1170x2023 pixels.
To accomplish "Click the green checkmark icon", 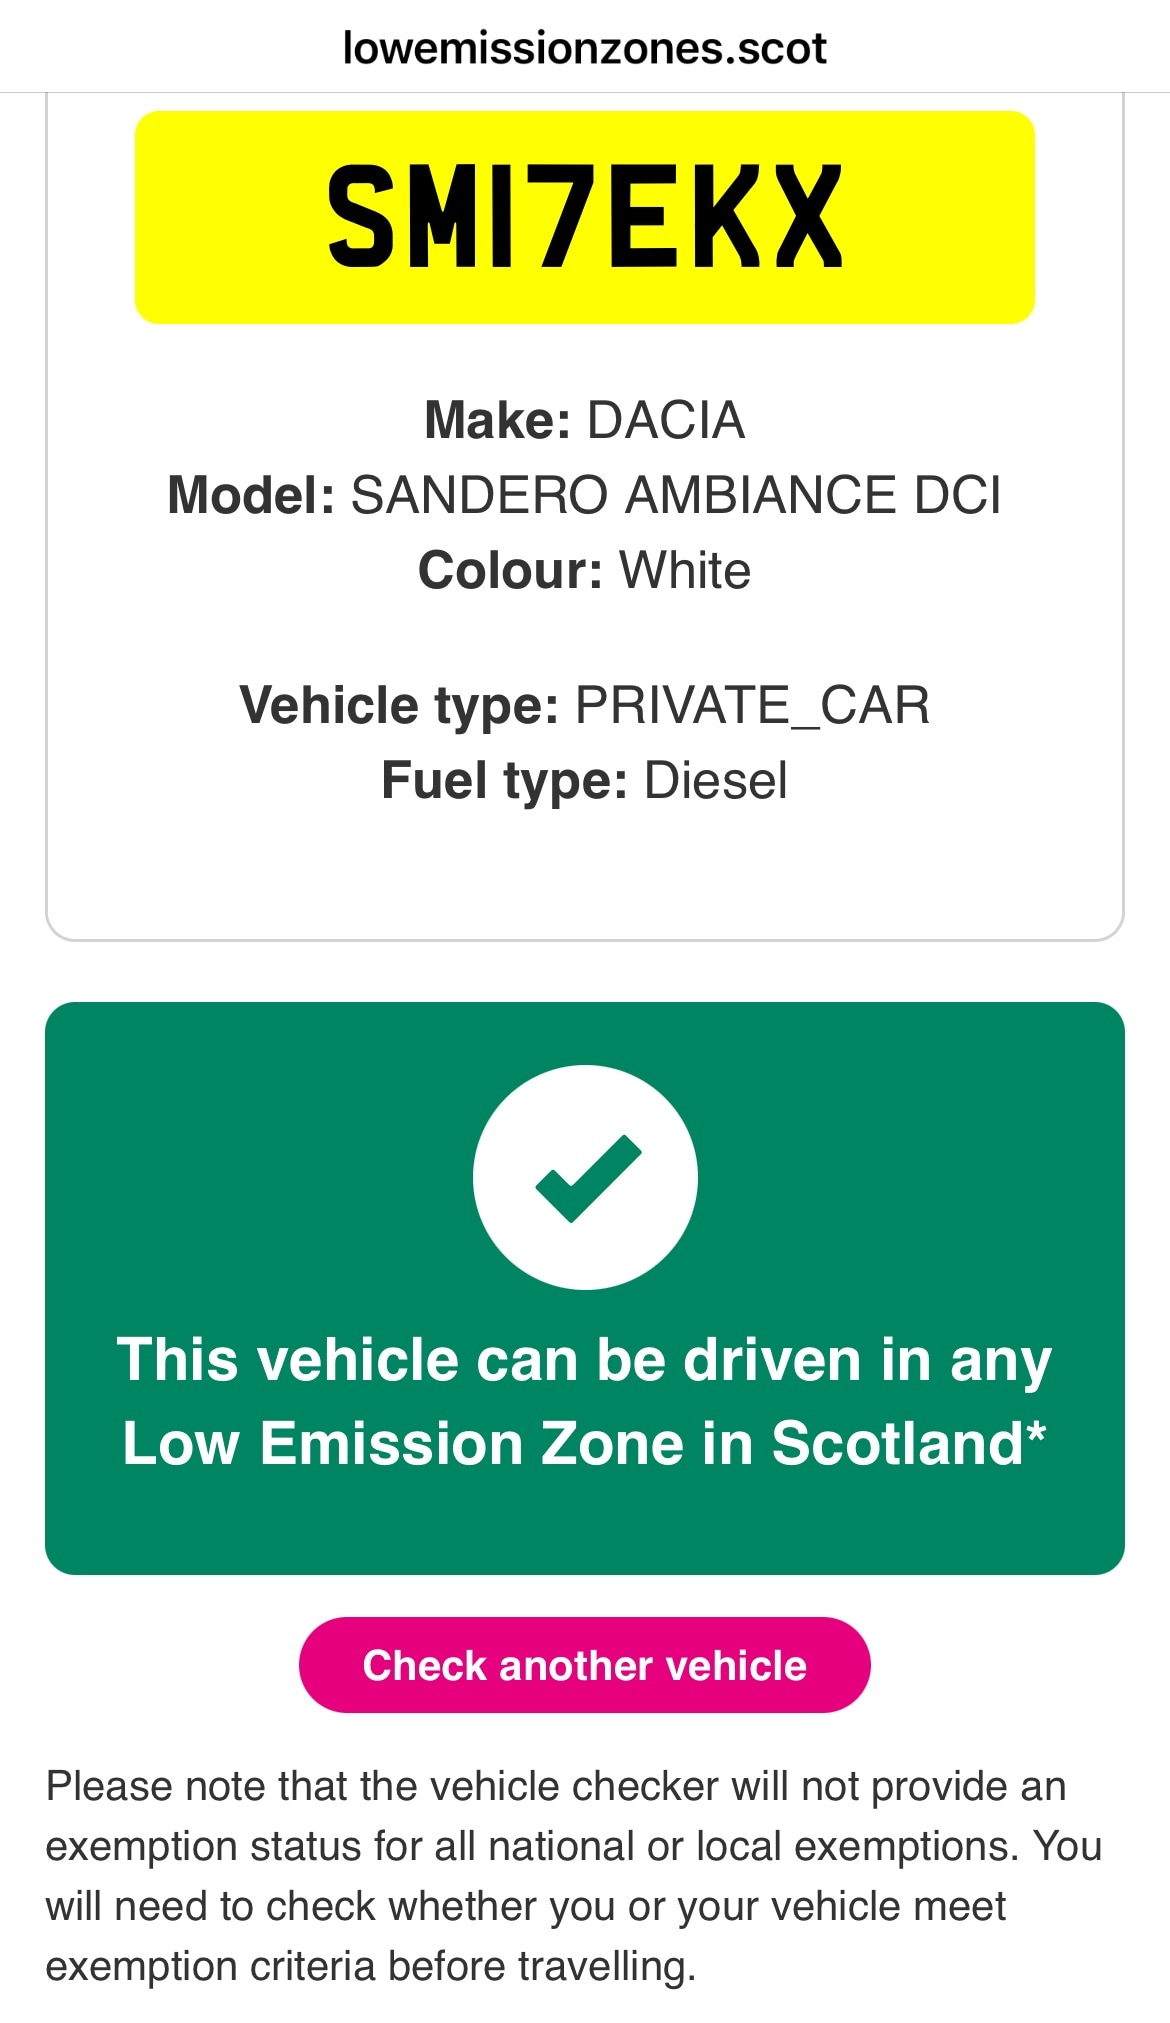I will [x=586, y=1177].
